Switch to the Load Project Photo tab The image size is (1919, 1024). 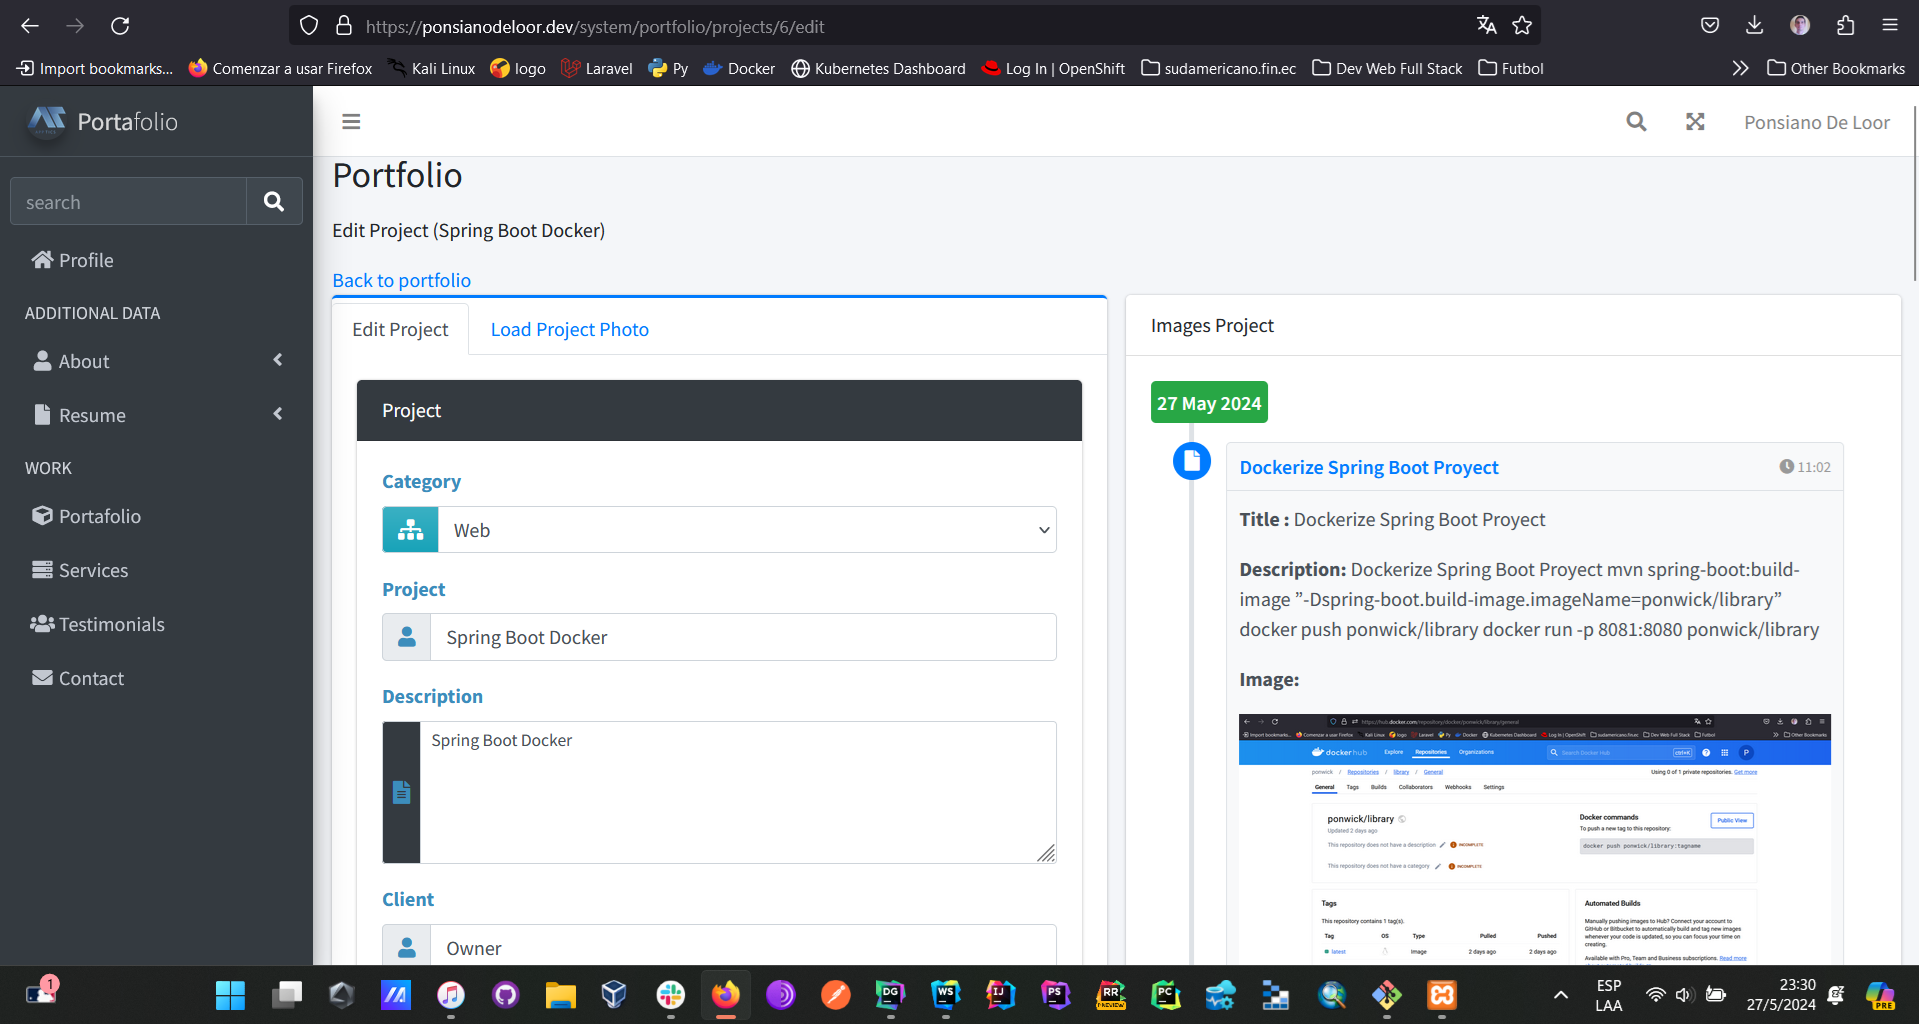569,330
